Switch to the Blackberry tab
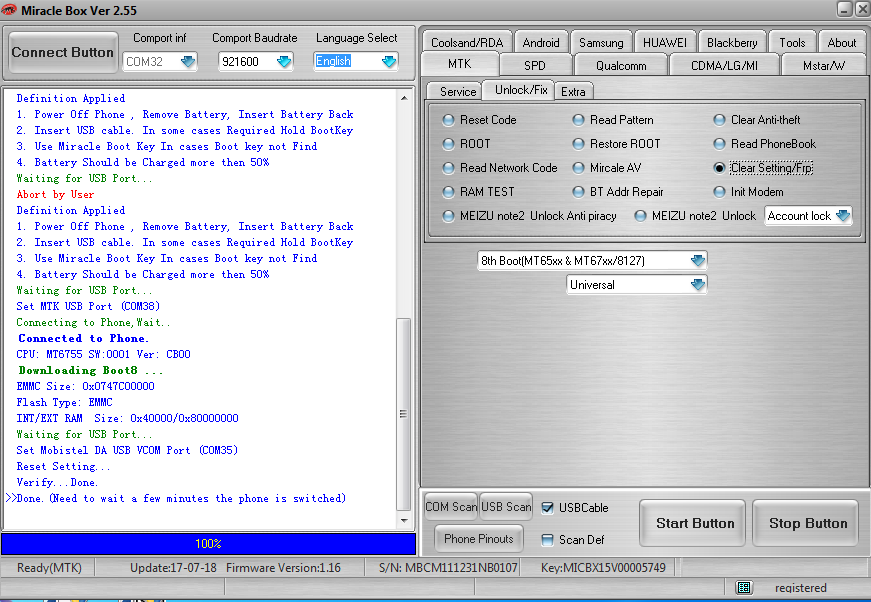Viewport: 871px width, 602px height. [x=732, y=43]
